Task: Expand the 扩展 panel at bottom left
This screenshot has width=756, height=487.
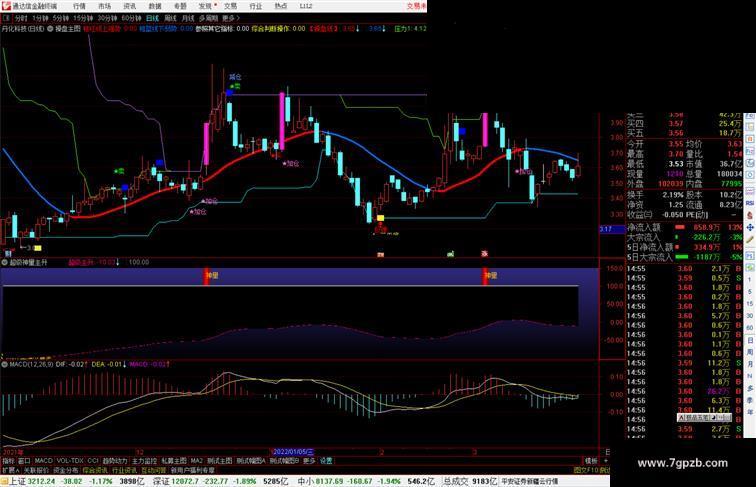Action: coord(10,470)
